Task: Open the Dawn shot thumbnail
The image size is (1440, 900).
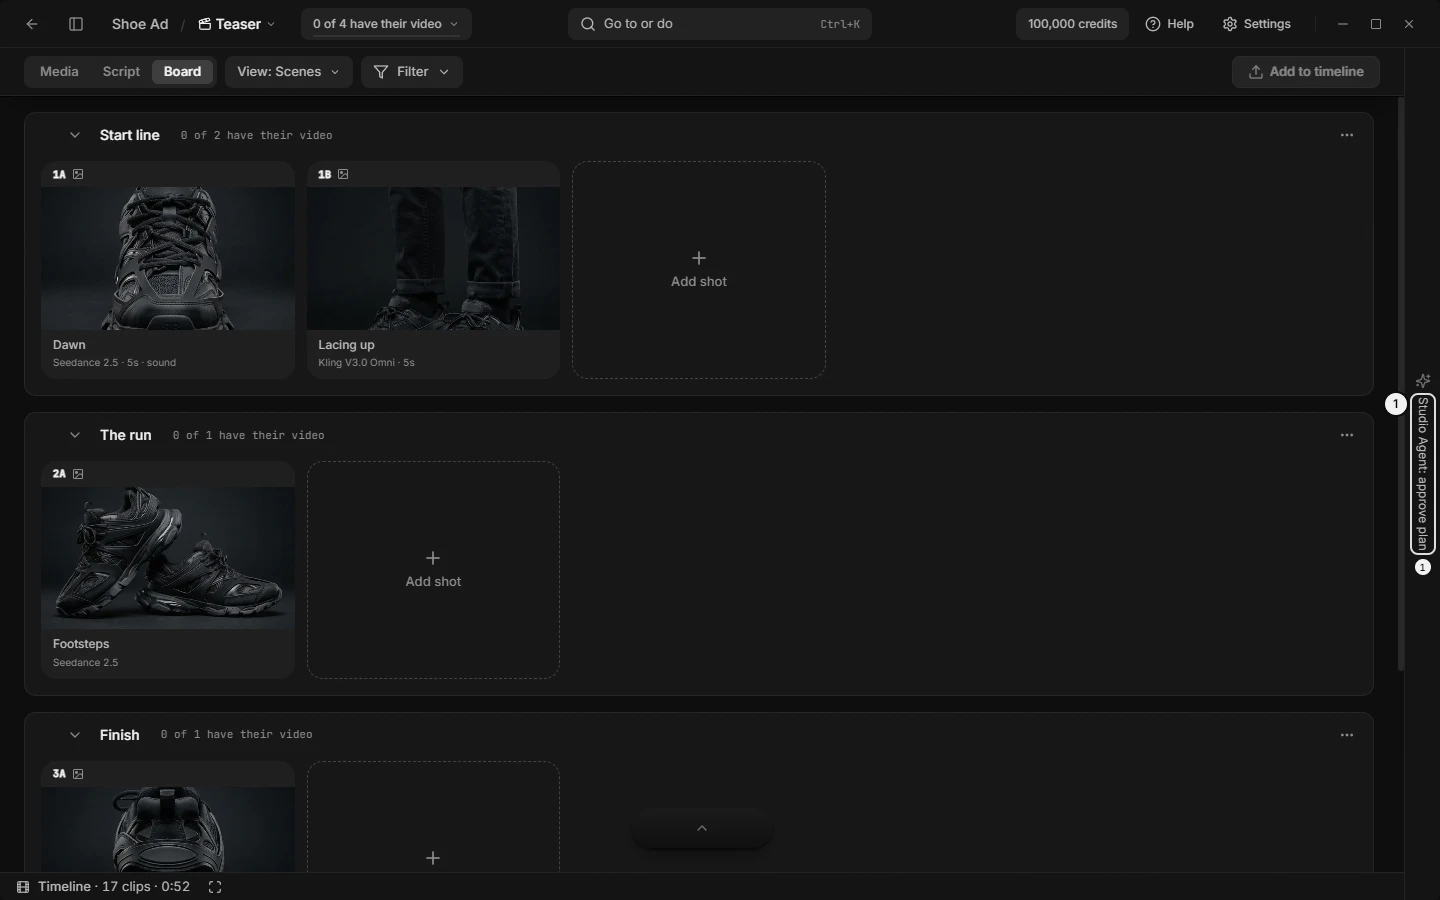Action: coord(168,258)
